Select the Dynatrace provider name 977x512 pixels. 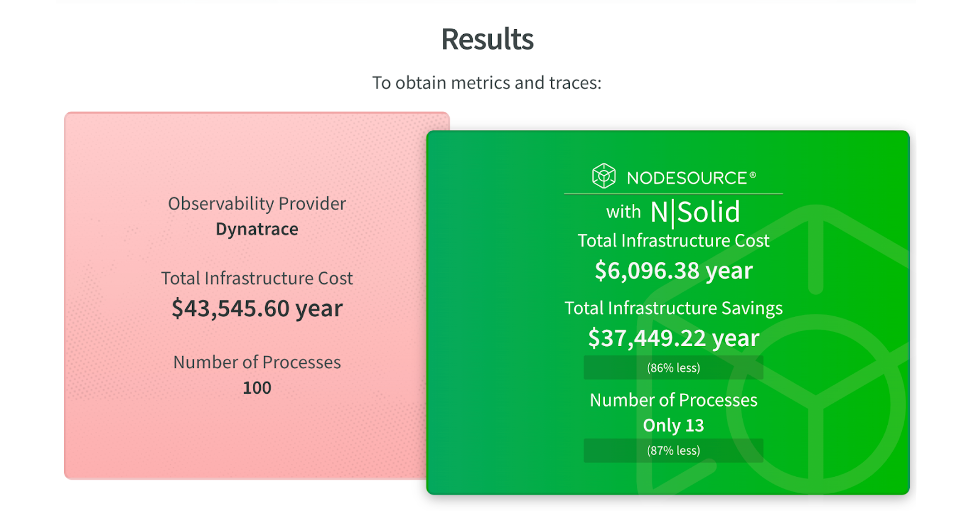click(257, 229)
